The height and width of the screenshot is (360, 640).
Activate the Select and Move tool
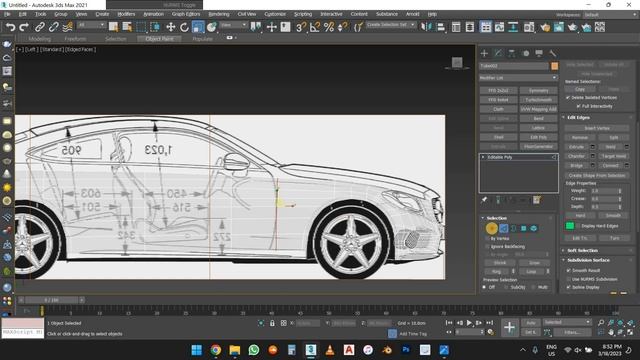171,27
